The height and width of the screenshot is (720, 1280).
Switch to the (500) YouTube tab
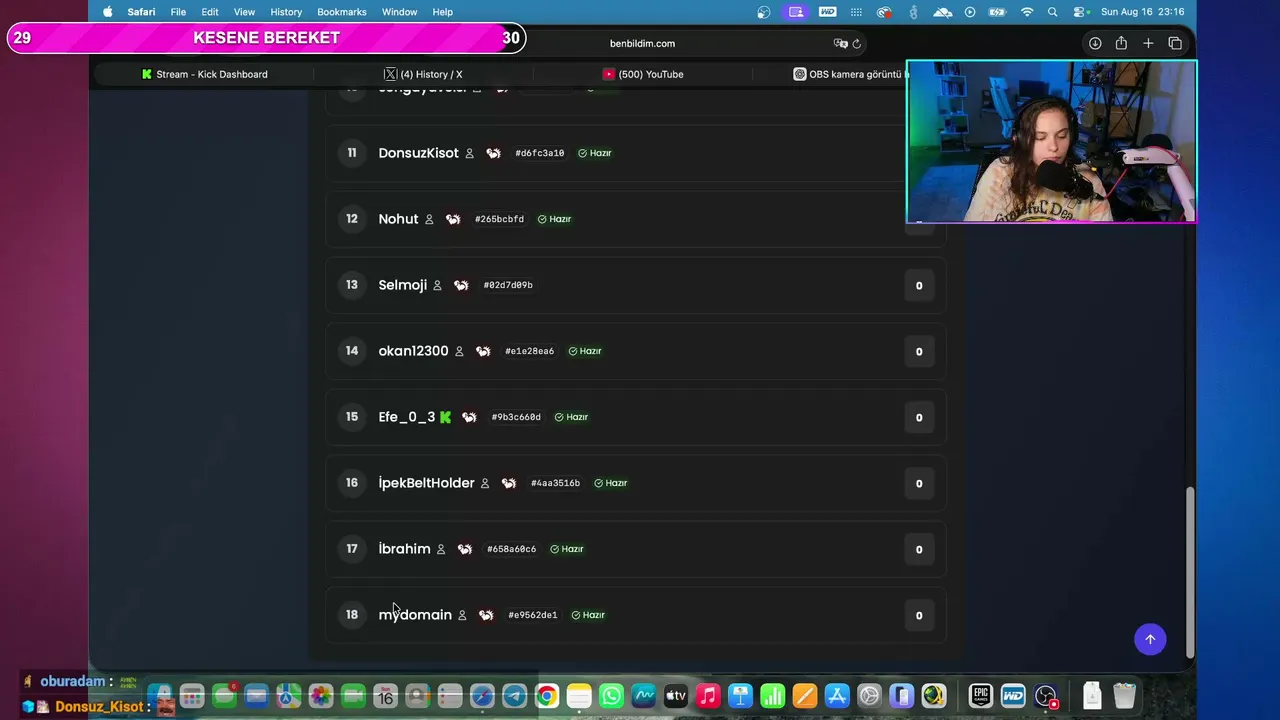point(643,74)
